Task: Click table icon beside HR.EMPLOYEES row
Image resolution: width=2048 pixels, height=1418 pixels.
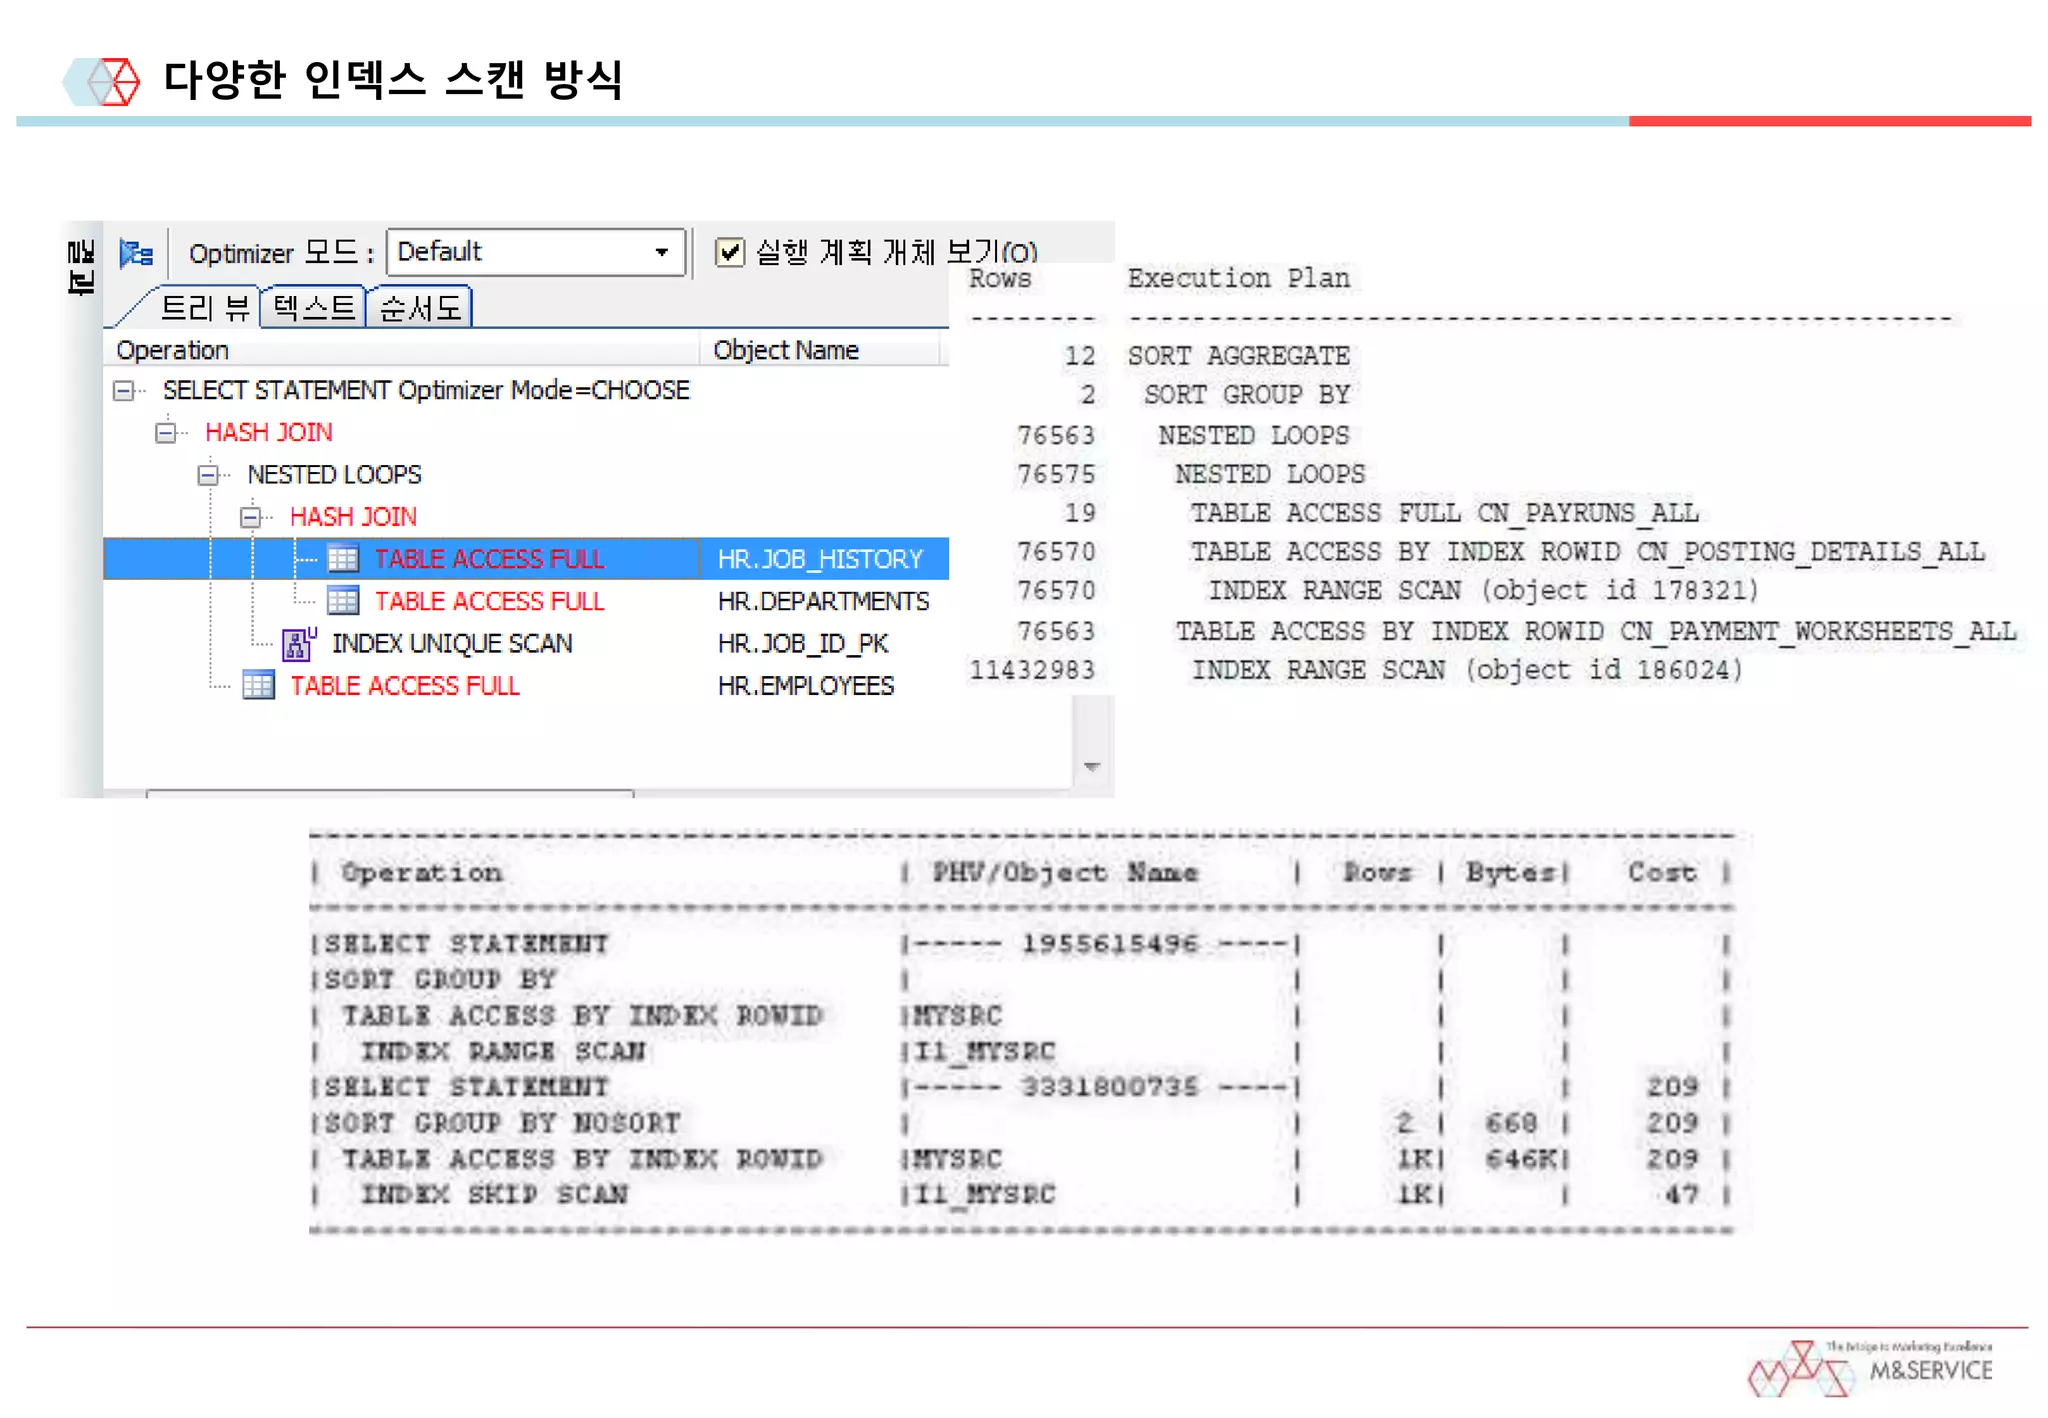Action: click(x=258, y=686)
